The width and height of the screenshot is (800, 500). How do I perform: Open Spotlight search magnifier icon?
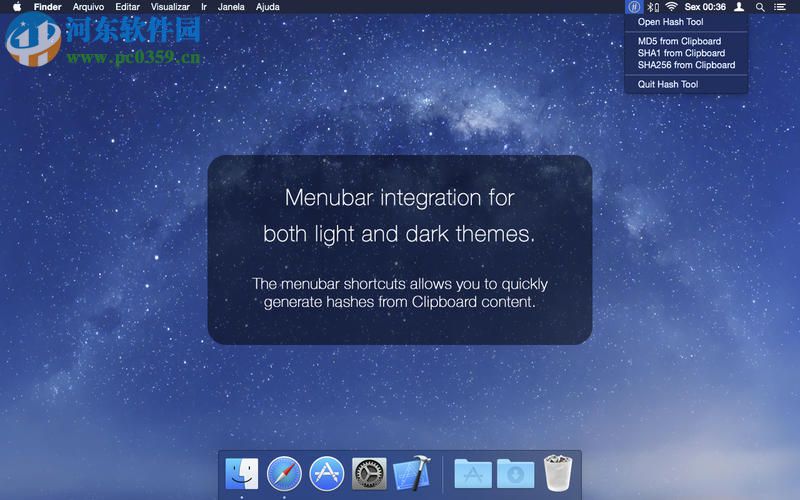[x=760, y=7]
